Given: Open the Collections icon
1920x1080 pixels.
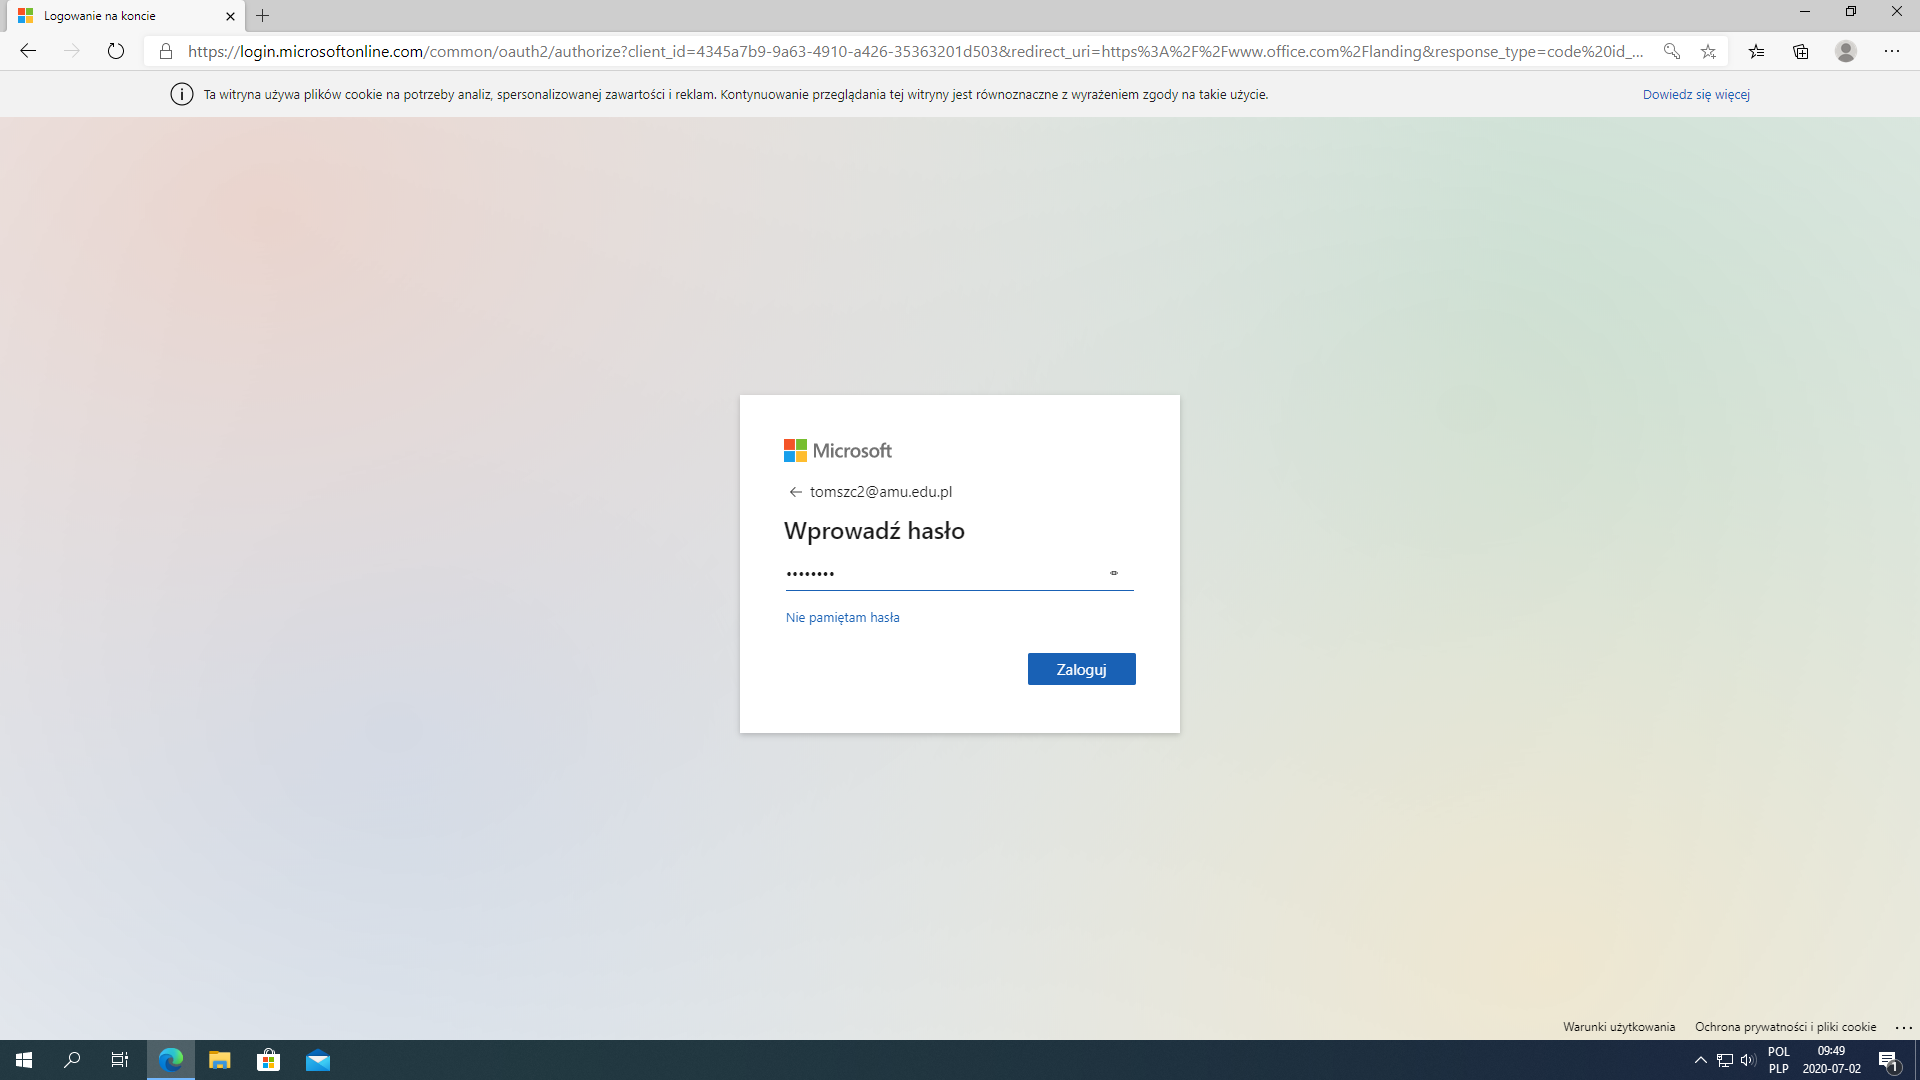Looking at the screenshot, I should coord(1801,51).
